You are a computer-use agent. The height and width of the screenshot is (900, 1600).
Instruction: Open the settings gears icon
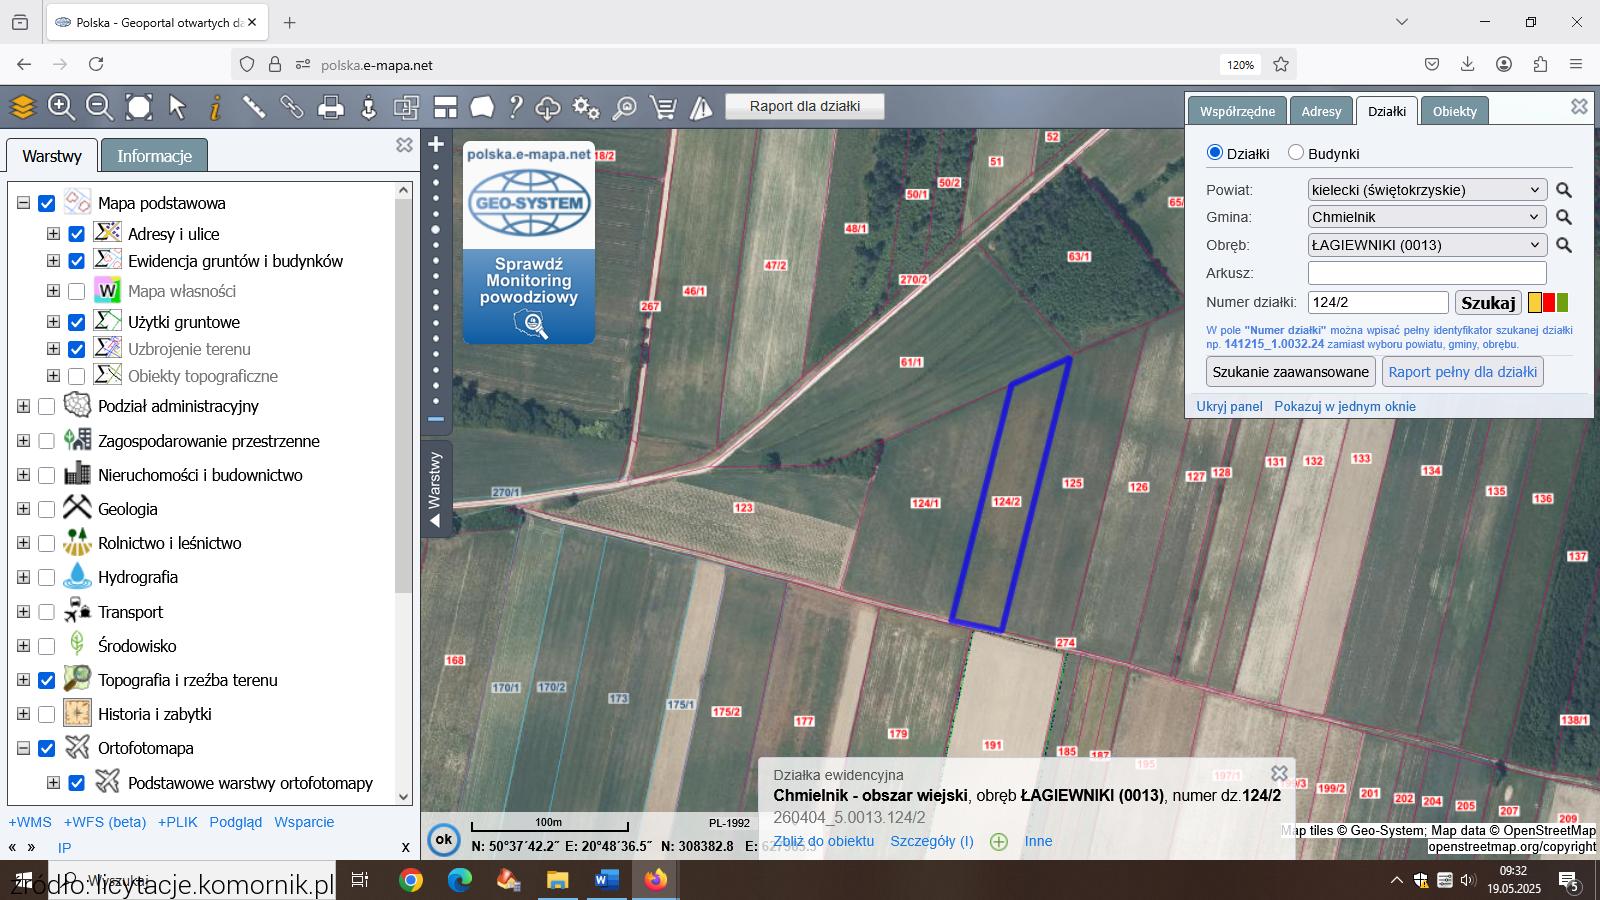pyautogui.click(x=586, y=107)
